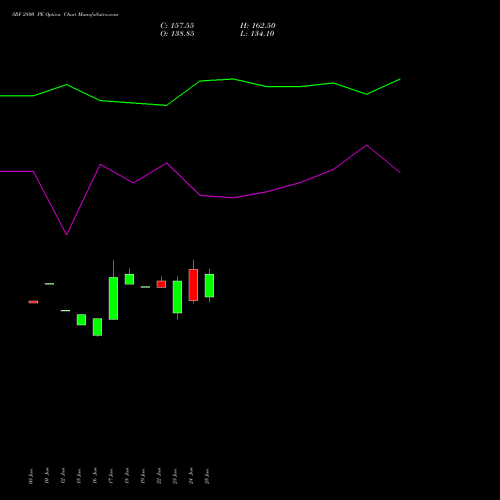500x500 pixels.
Task: Click the 17 Jun date label
Action: [111, 476]
